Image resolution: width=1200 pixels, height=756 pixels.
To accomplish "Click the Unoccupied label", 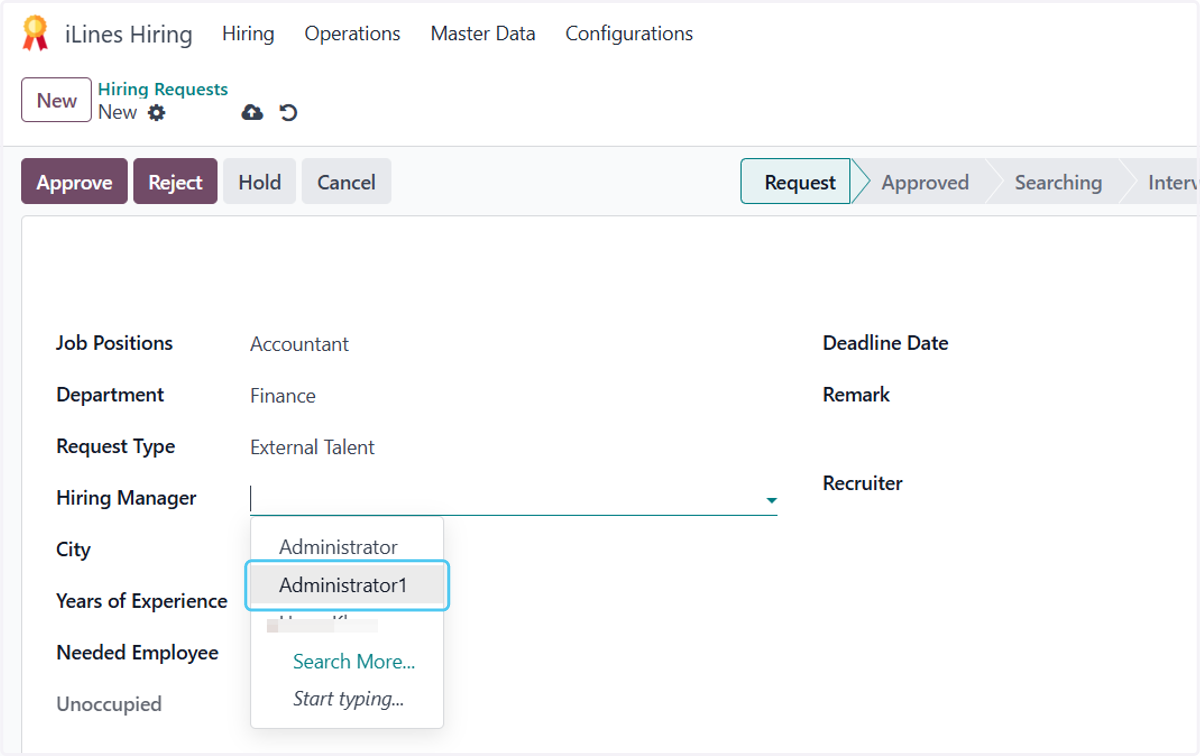I will tap(109, 704).
